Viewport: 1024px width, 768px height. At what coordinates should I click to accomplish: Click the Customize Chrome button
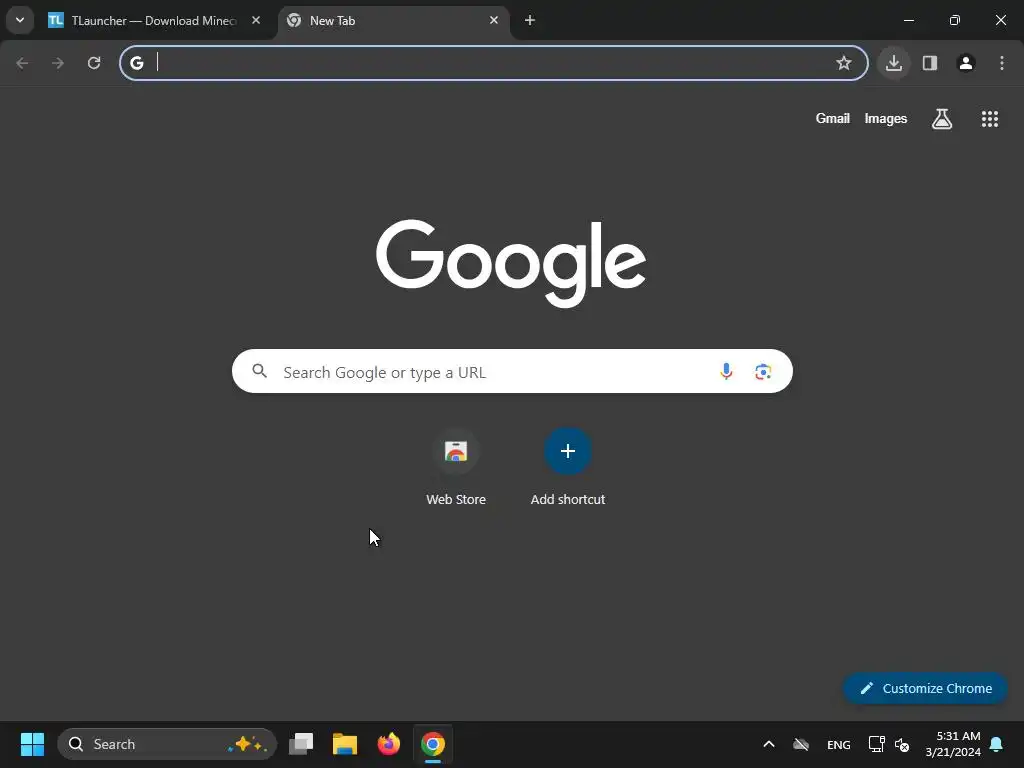pyautogui.click(x=925, y=688)
